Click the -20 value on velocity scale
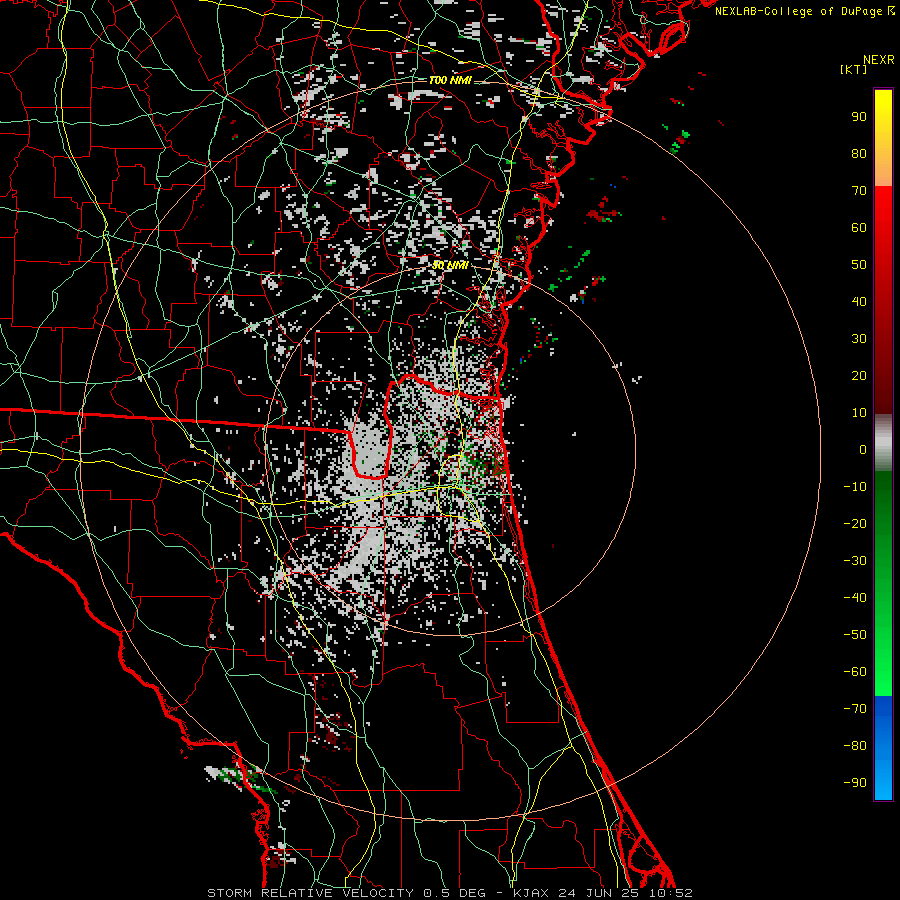Image resolution: width=900 pixels, height=900 pixels. tap(855, 524)
